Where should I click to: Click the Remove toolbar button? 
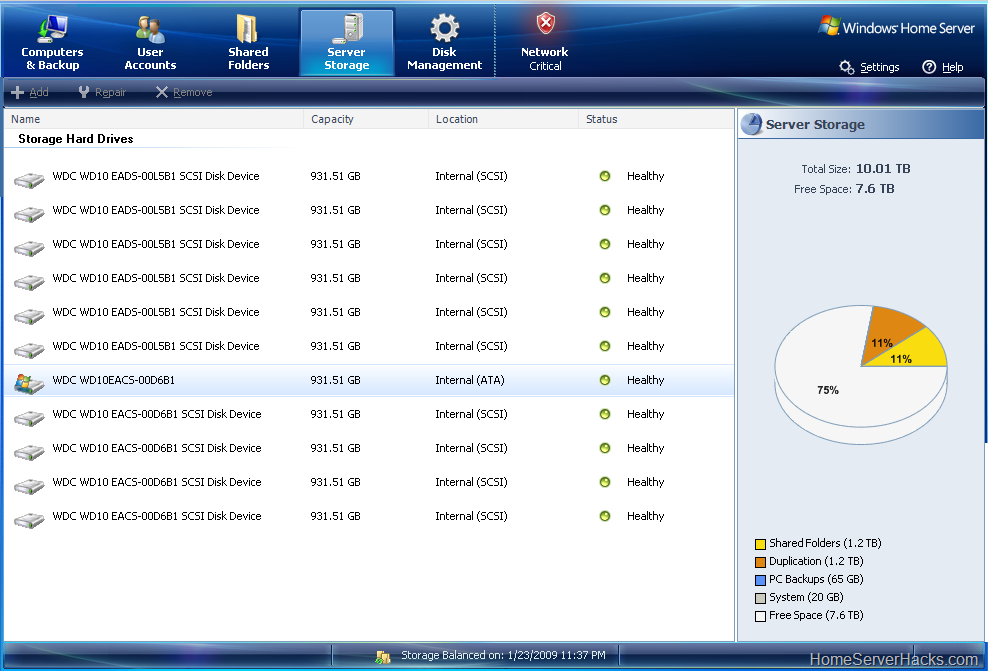(x=183, y=93)
